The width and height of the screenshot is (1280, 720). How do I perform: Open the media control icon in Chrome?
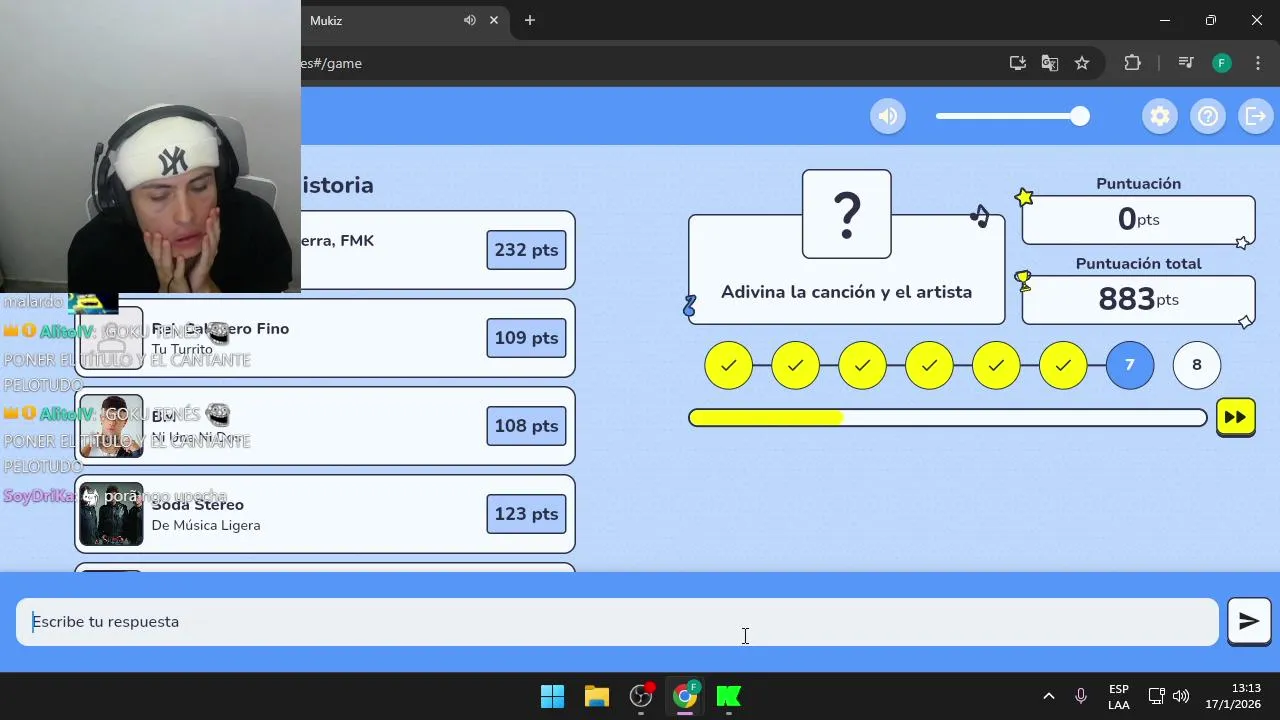pyautogui.click(x=1186, y=63)
